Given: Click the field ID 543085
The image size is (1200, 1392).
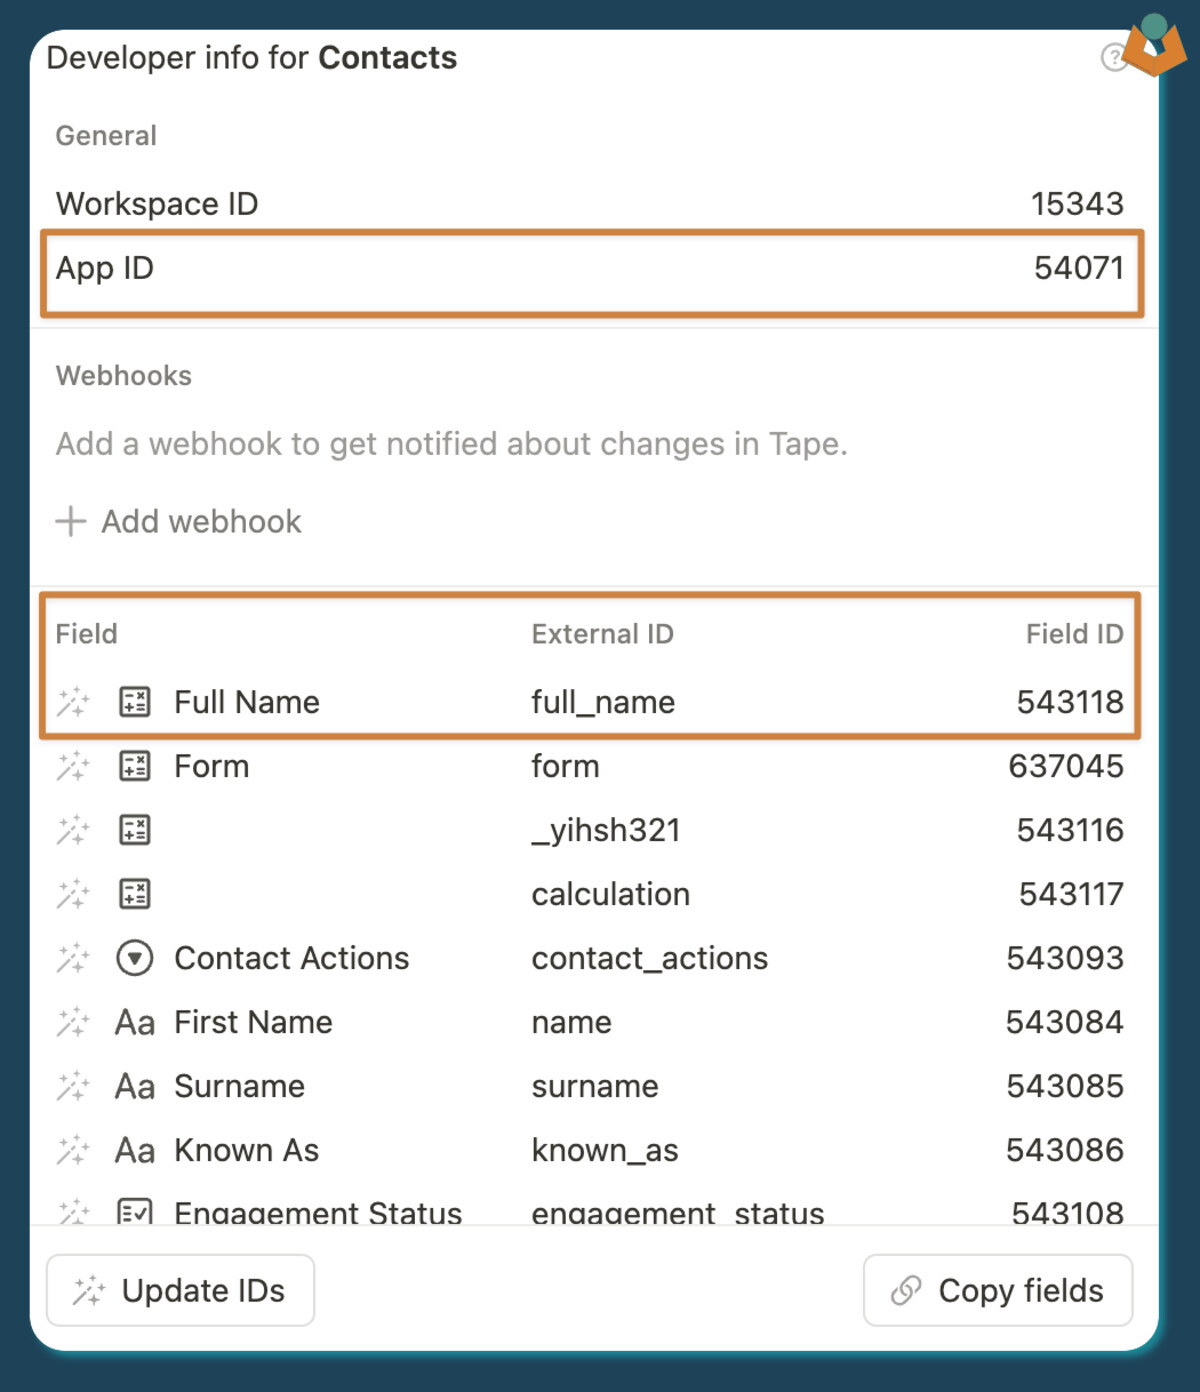Looking at the screenshot, I should coord(1065,1086).
